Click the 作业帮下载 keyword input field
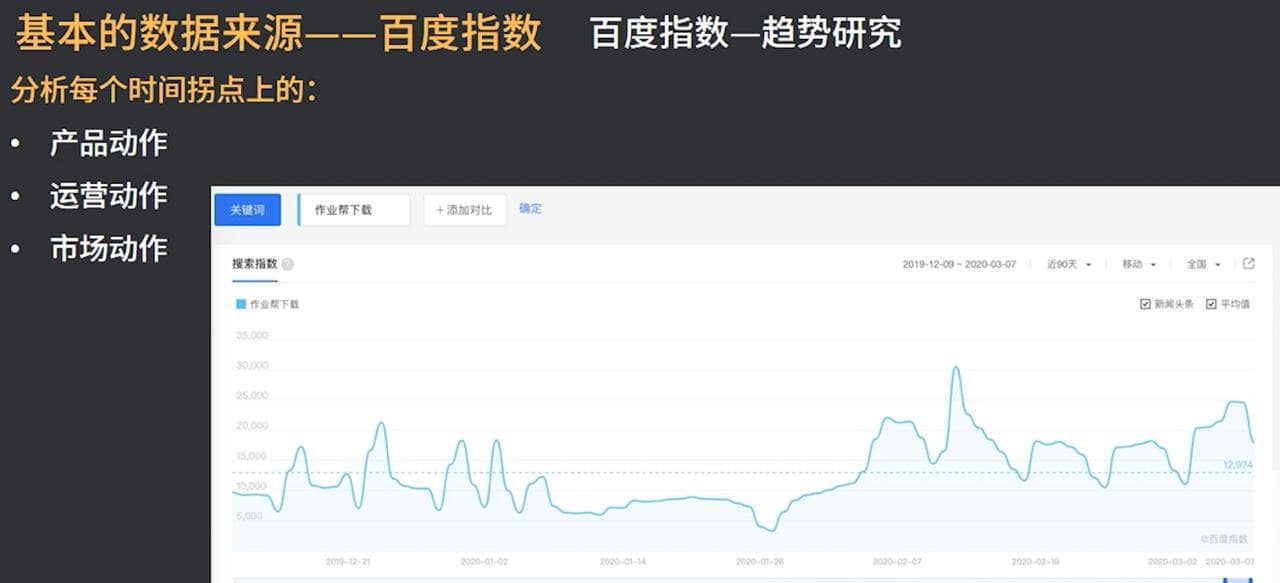Image resolution: width=1280 pixels, height=583 pixels. [x=354, y=210]
